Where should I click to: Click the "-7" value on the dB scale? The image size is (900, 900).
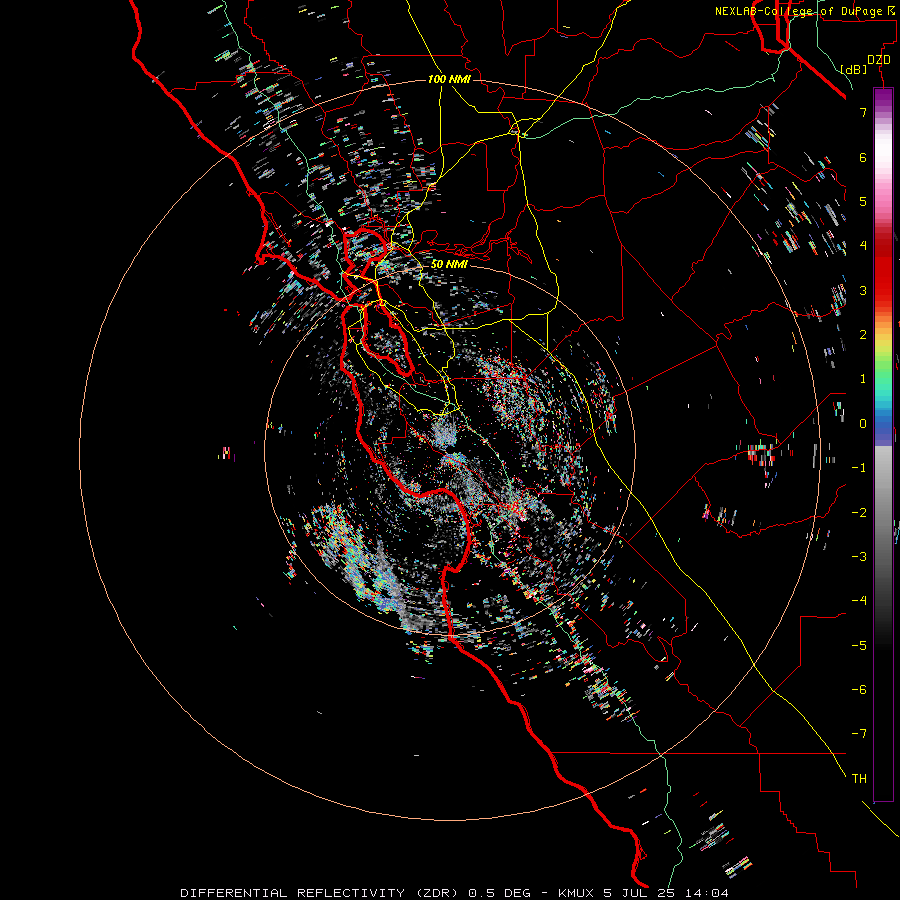coord(859,734)
